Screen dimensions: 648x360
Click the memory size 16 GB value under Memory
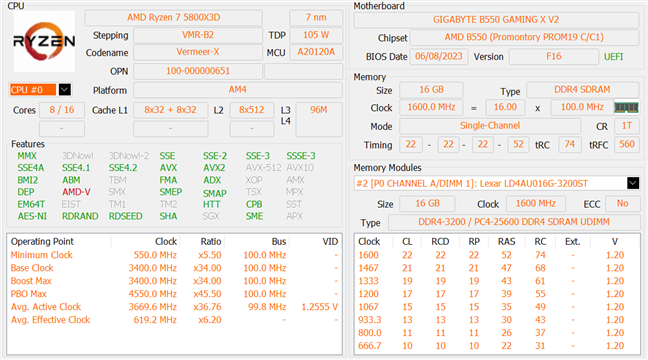(x=431, y=90)
